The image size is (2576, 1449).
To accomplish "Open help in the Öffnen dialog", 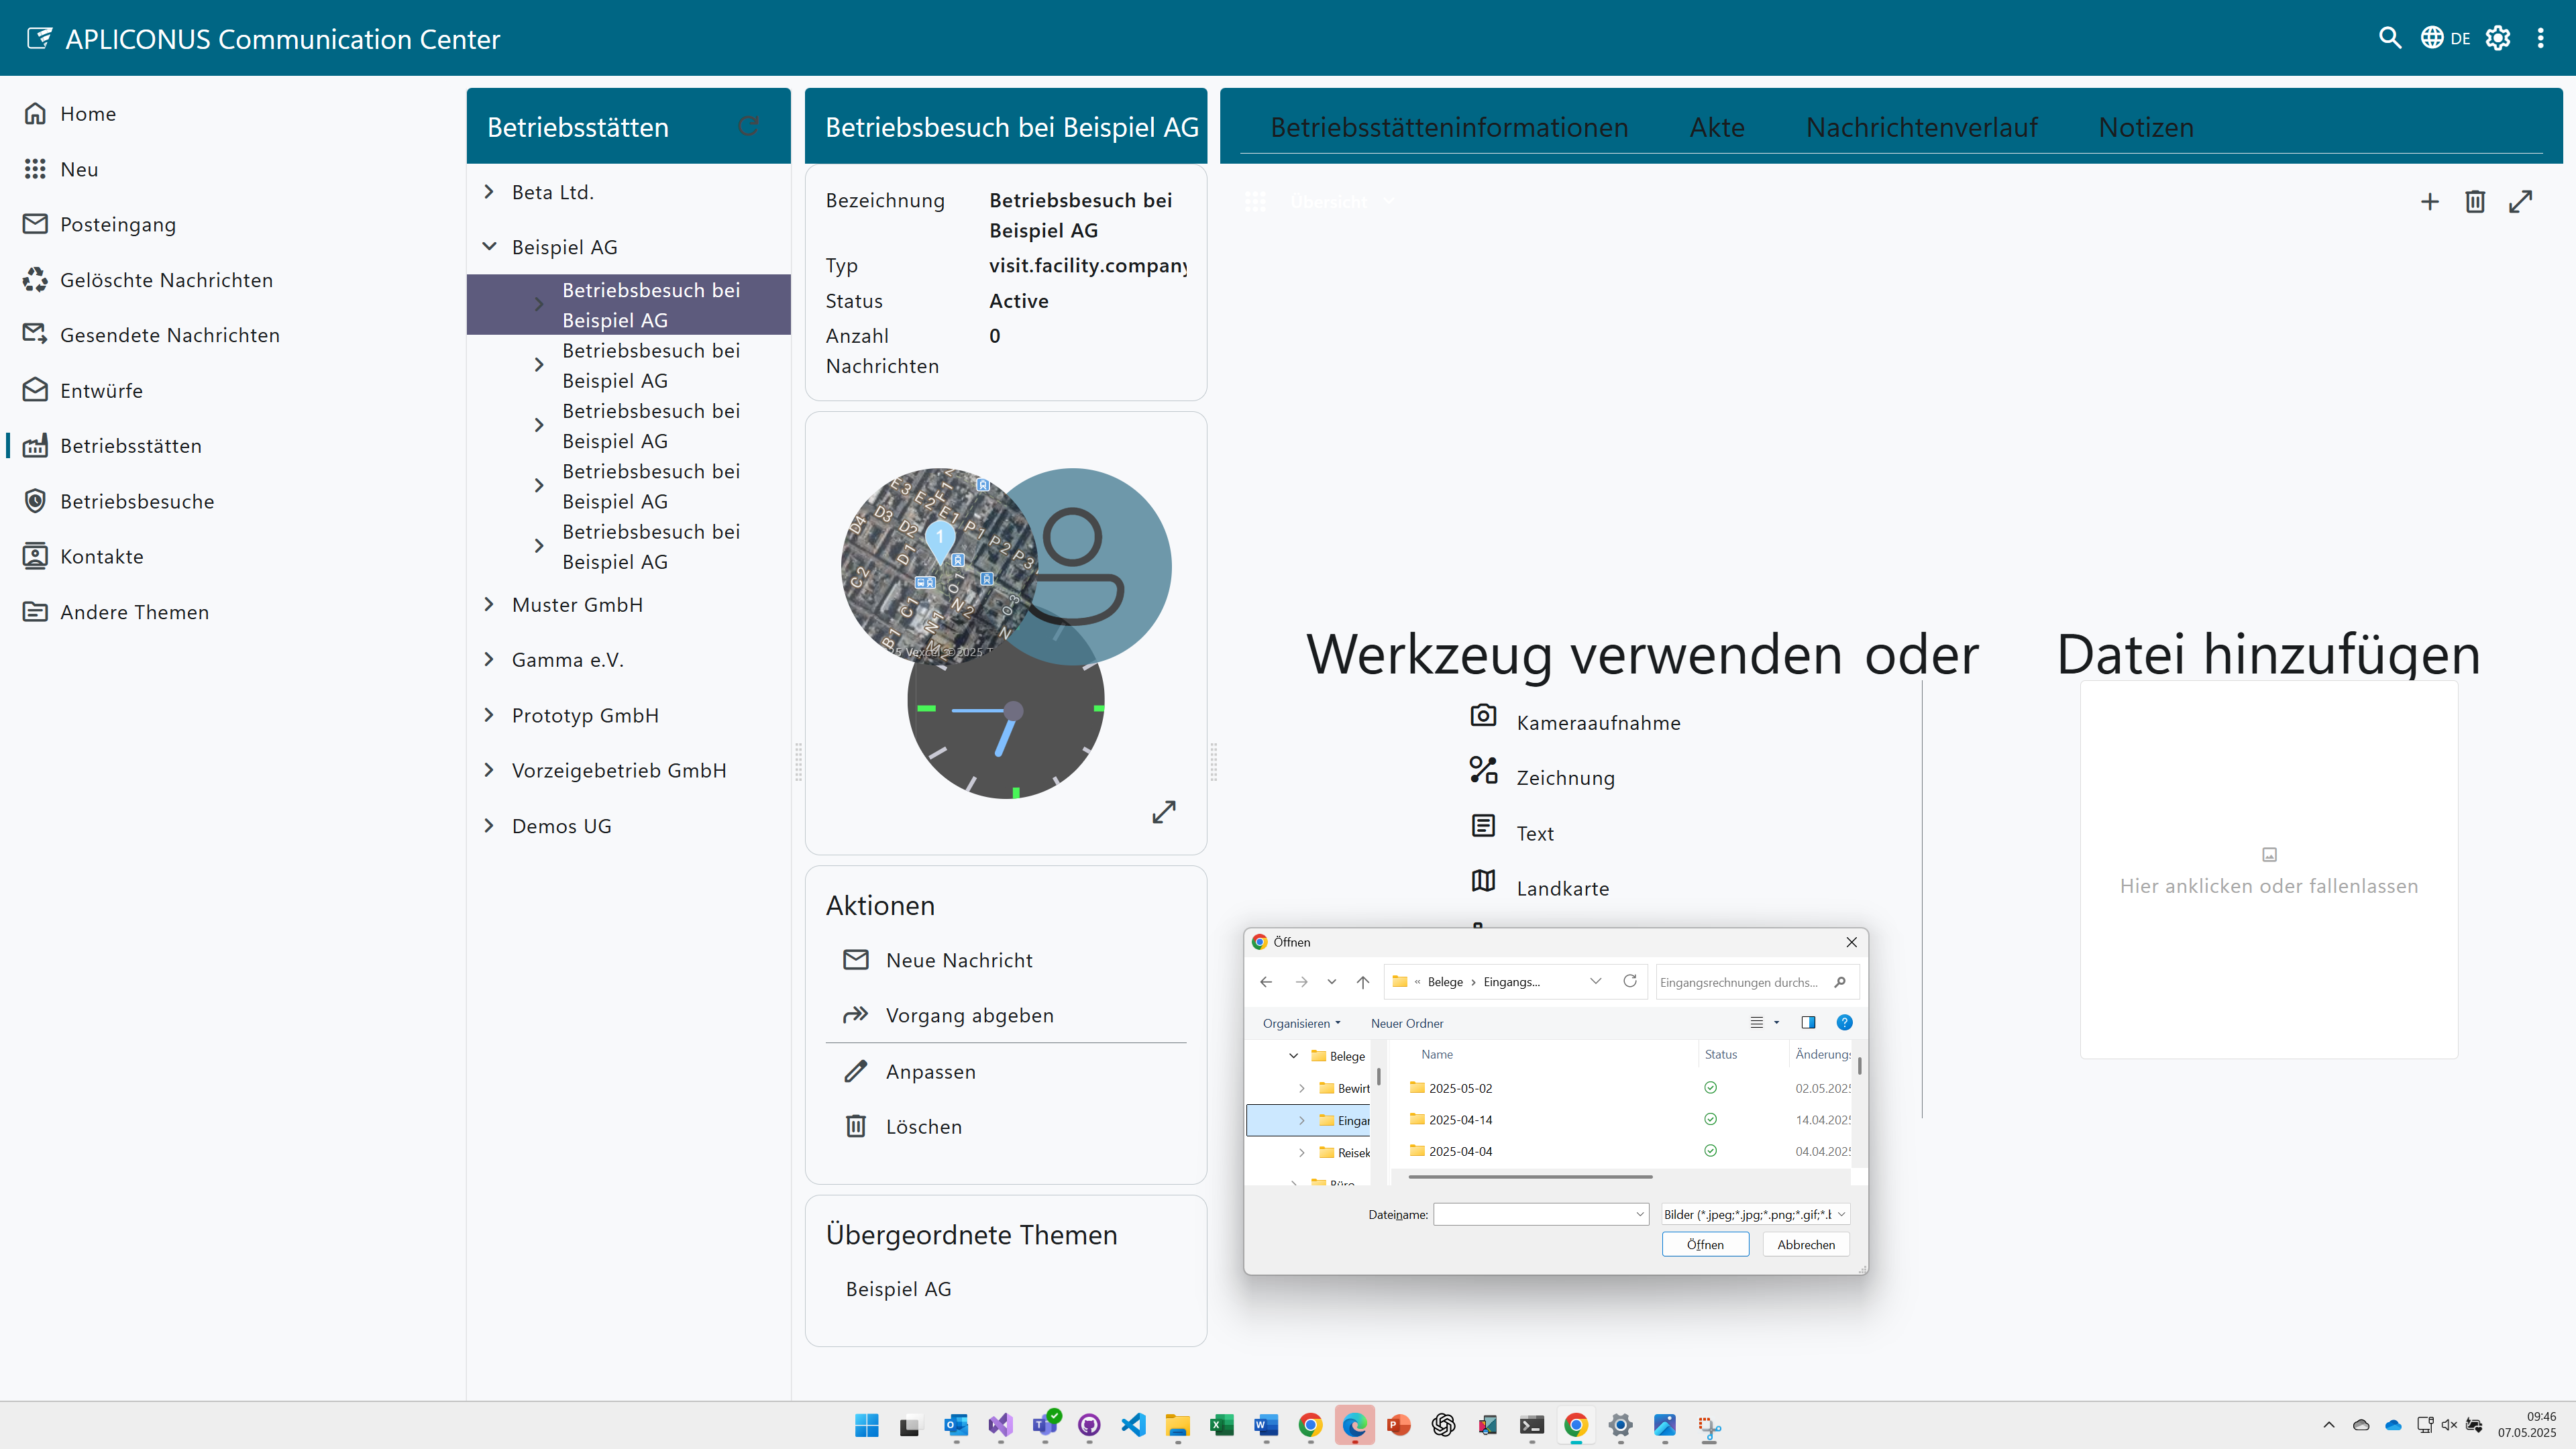I will (1844, 1022).
